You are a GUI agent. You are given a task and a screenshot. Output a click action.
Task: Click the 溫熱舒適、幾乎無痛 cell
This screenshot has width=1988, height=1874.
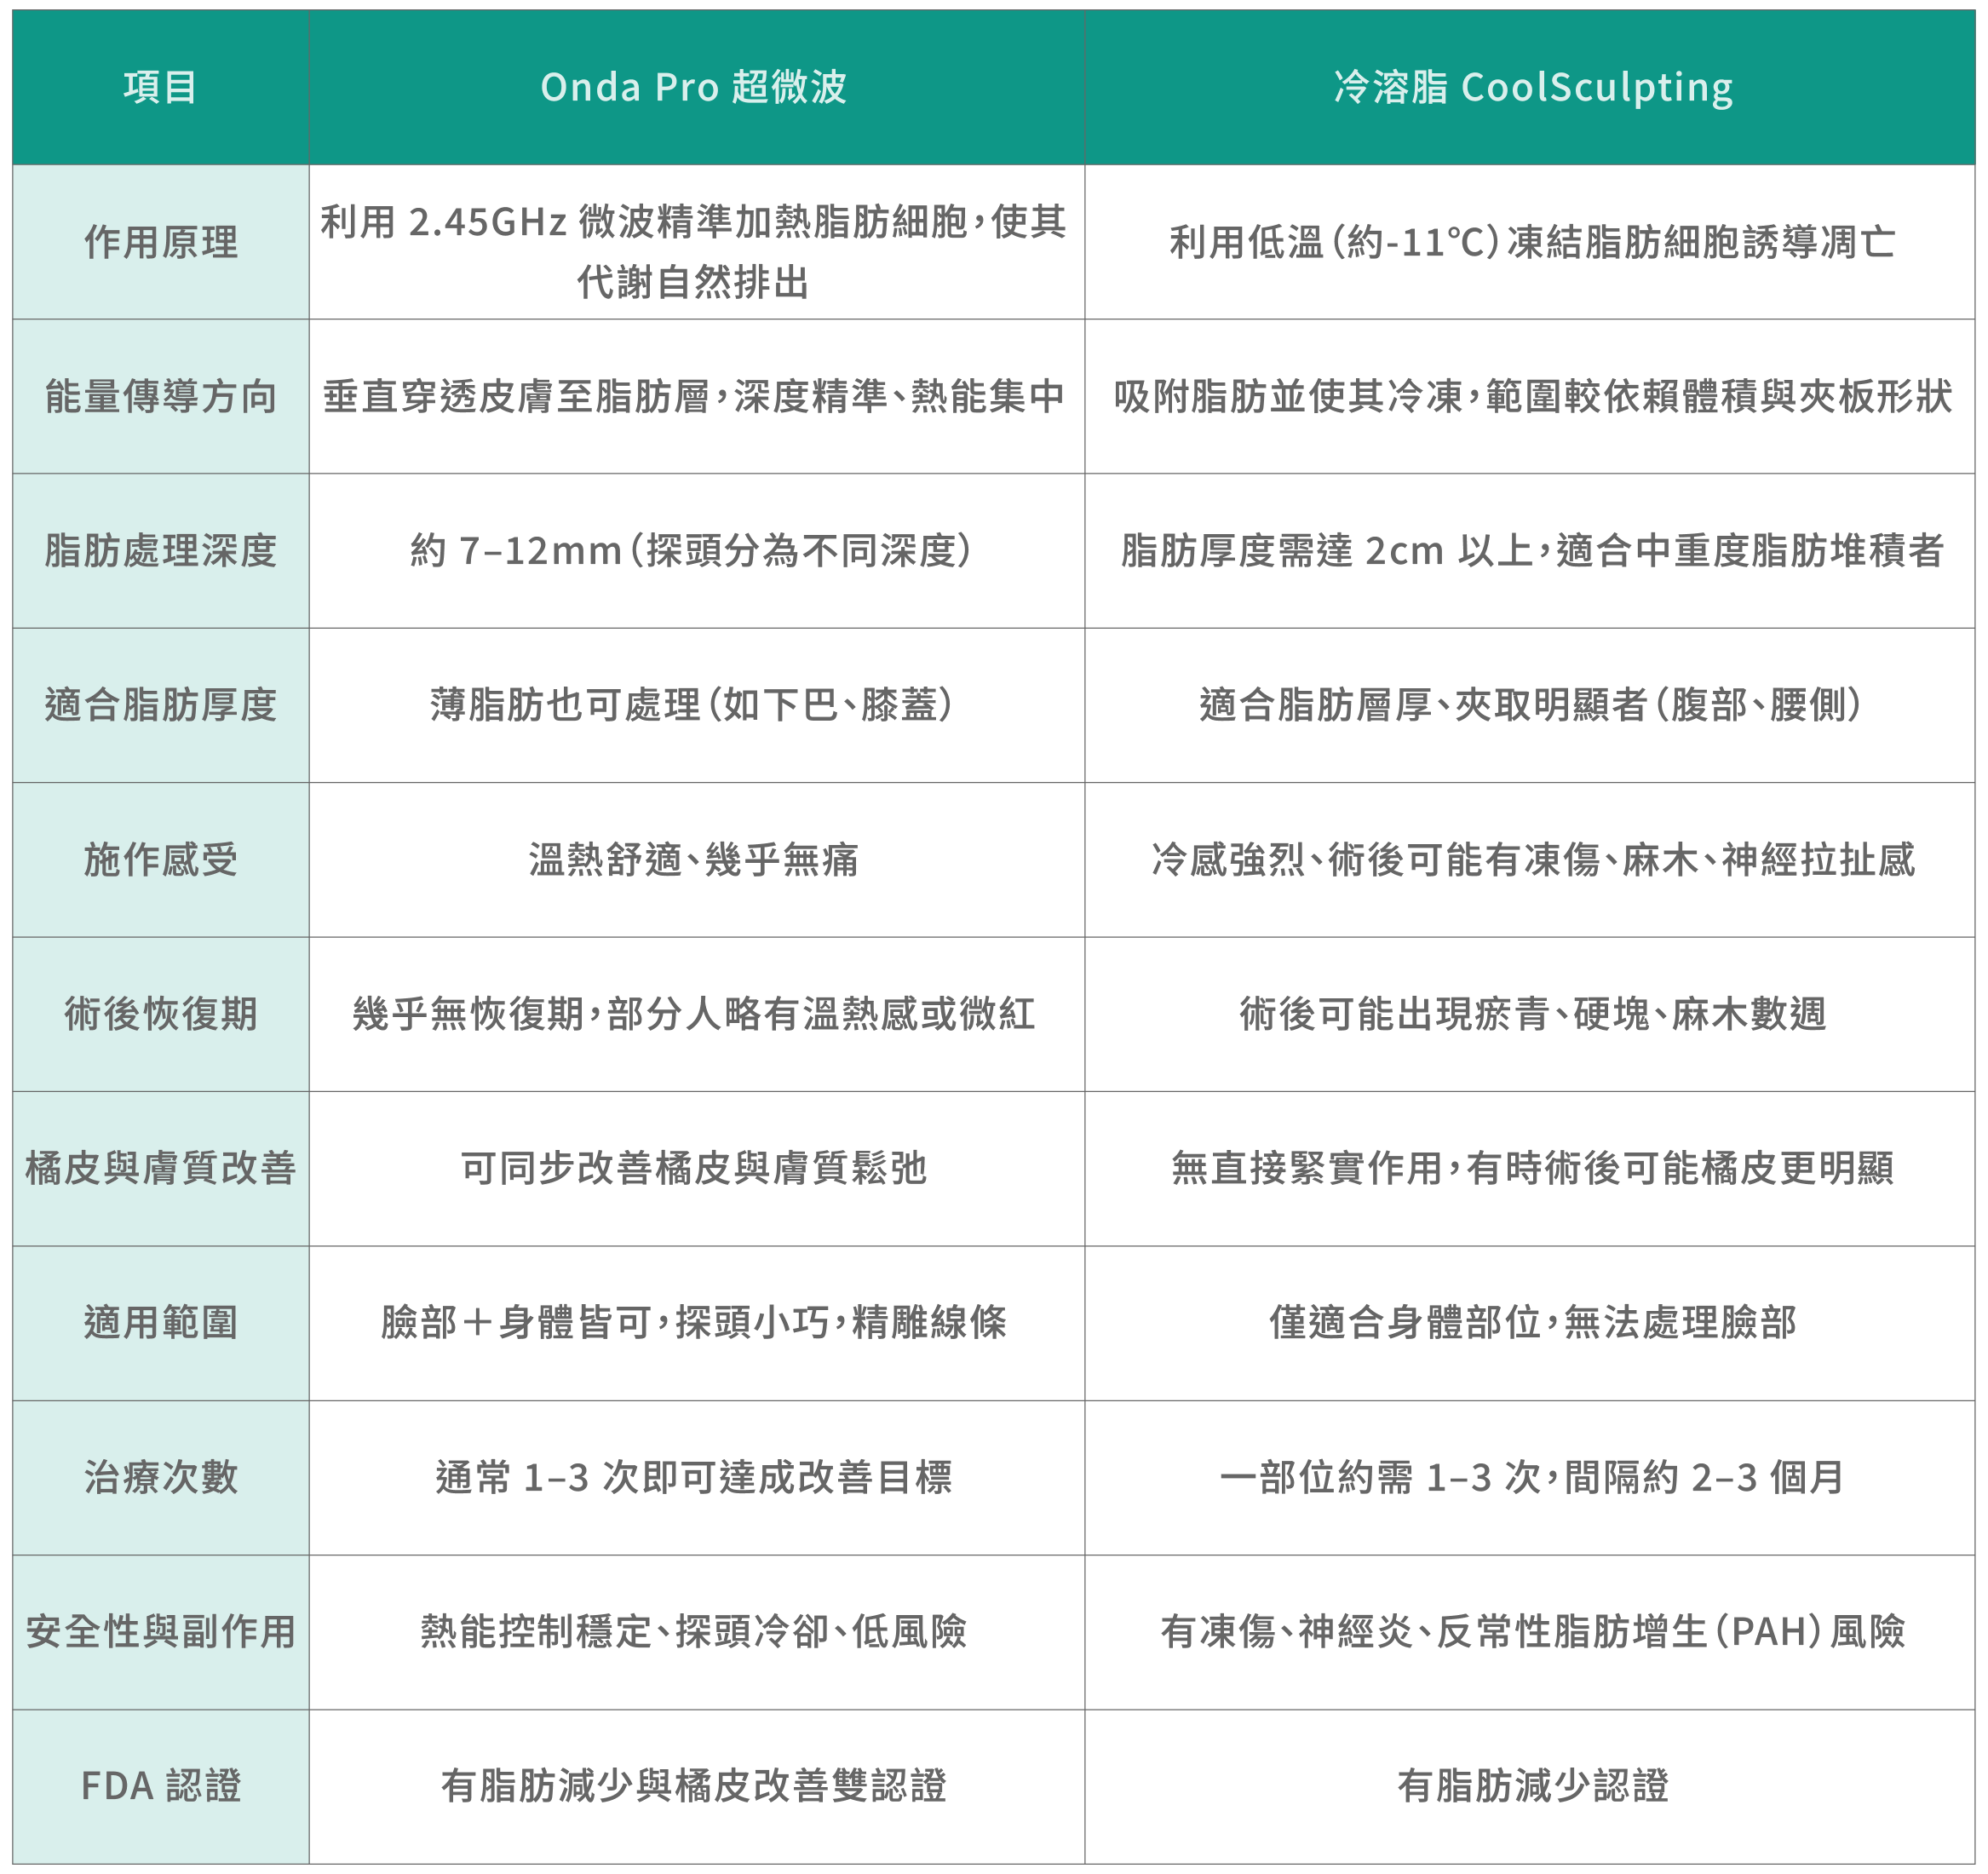pos(694,859)
